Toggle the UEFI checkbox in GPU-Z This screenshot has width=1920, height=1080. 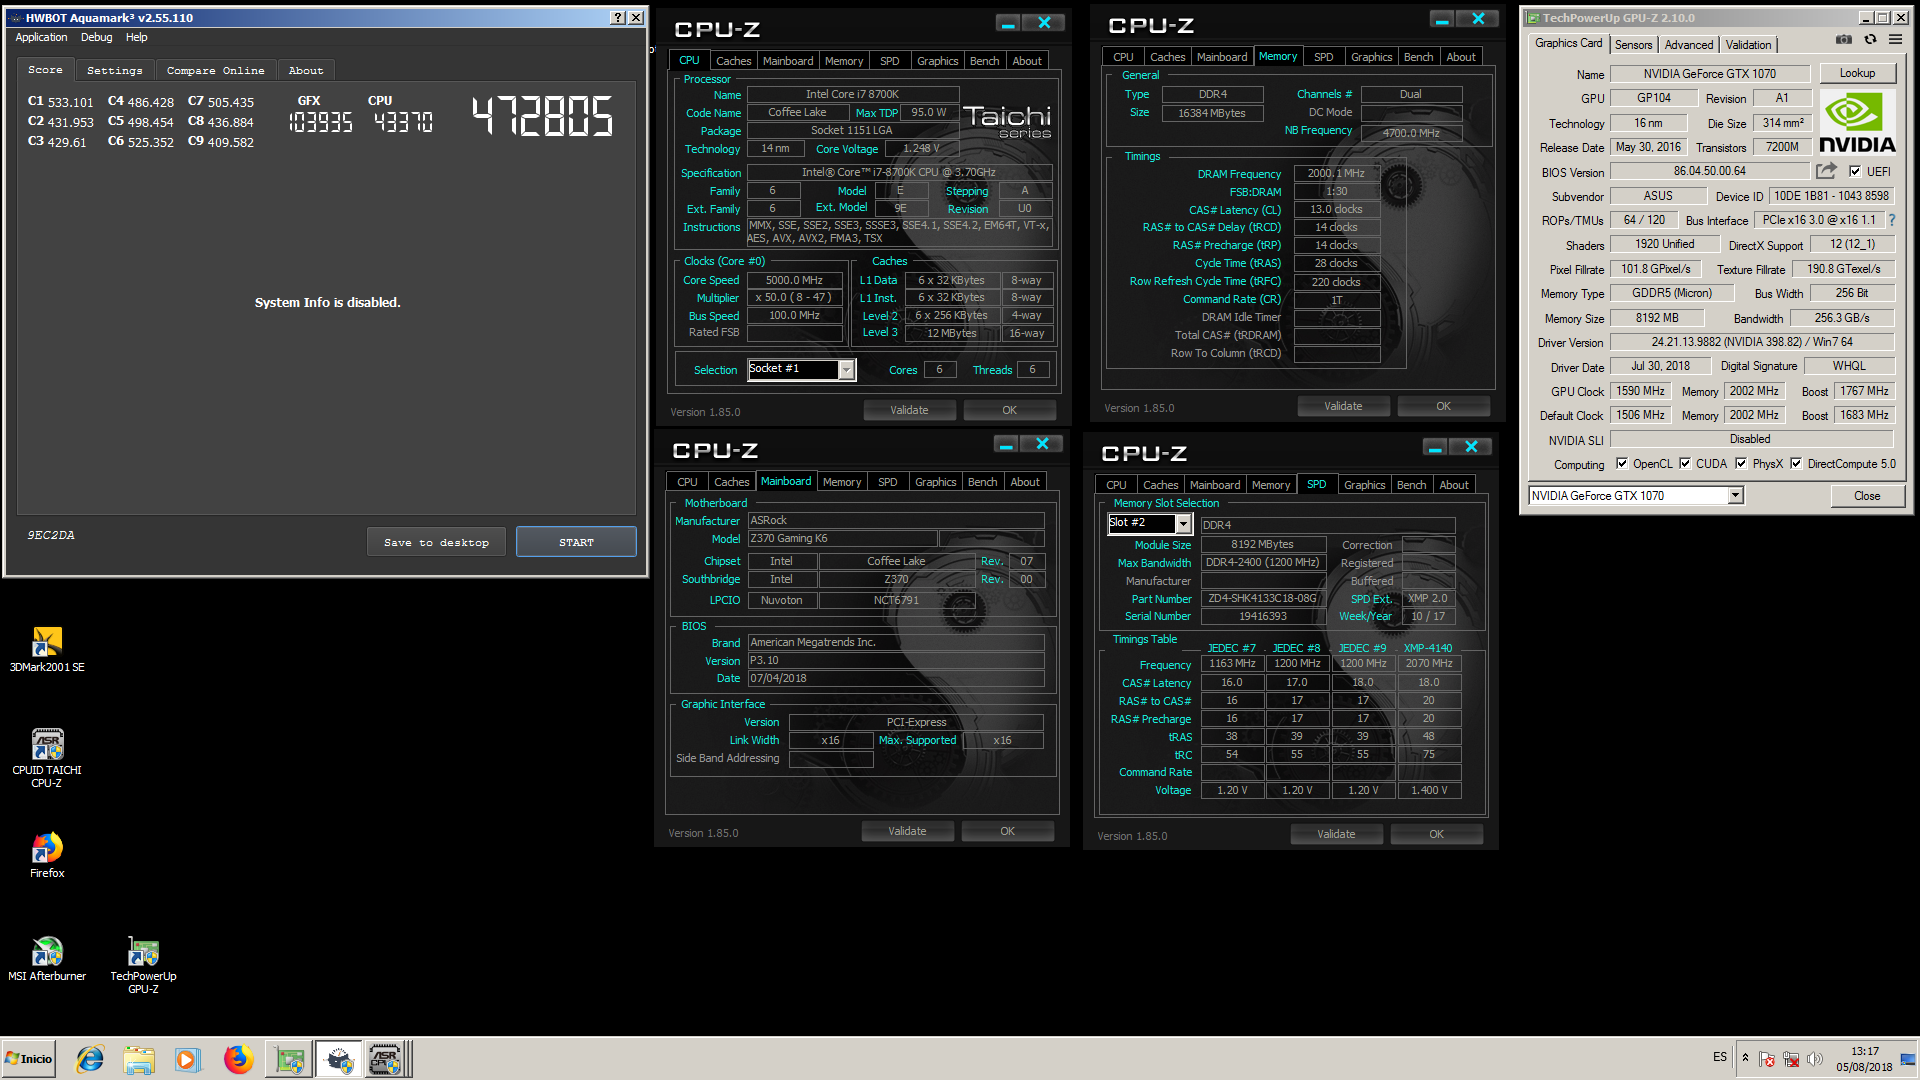point(1855,171)
